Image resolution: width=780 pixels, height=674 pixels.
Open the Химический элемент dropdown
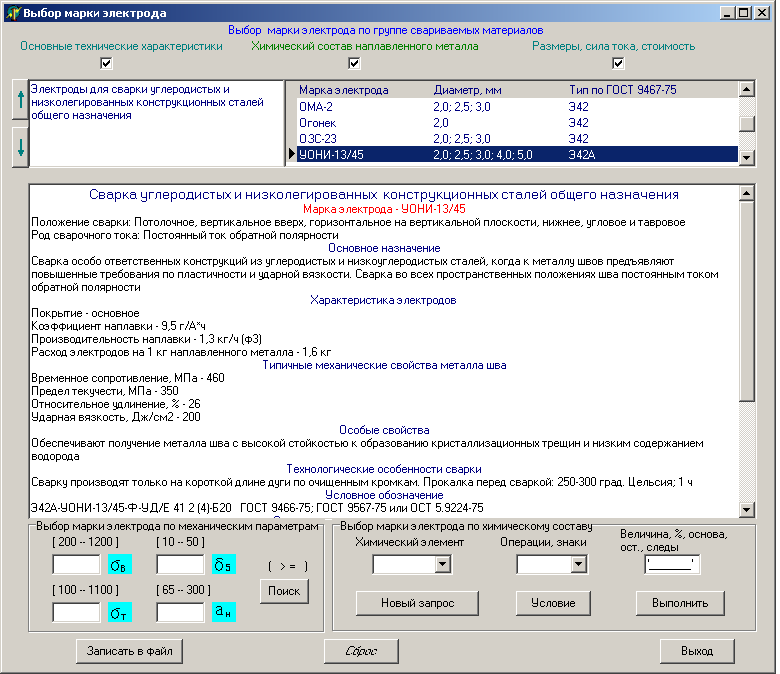[442, 564]
